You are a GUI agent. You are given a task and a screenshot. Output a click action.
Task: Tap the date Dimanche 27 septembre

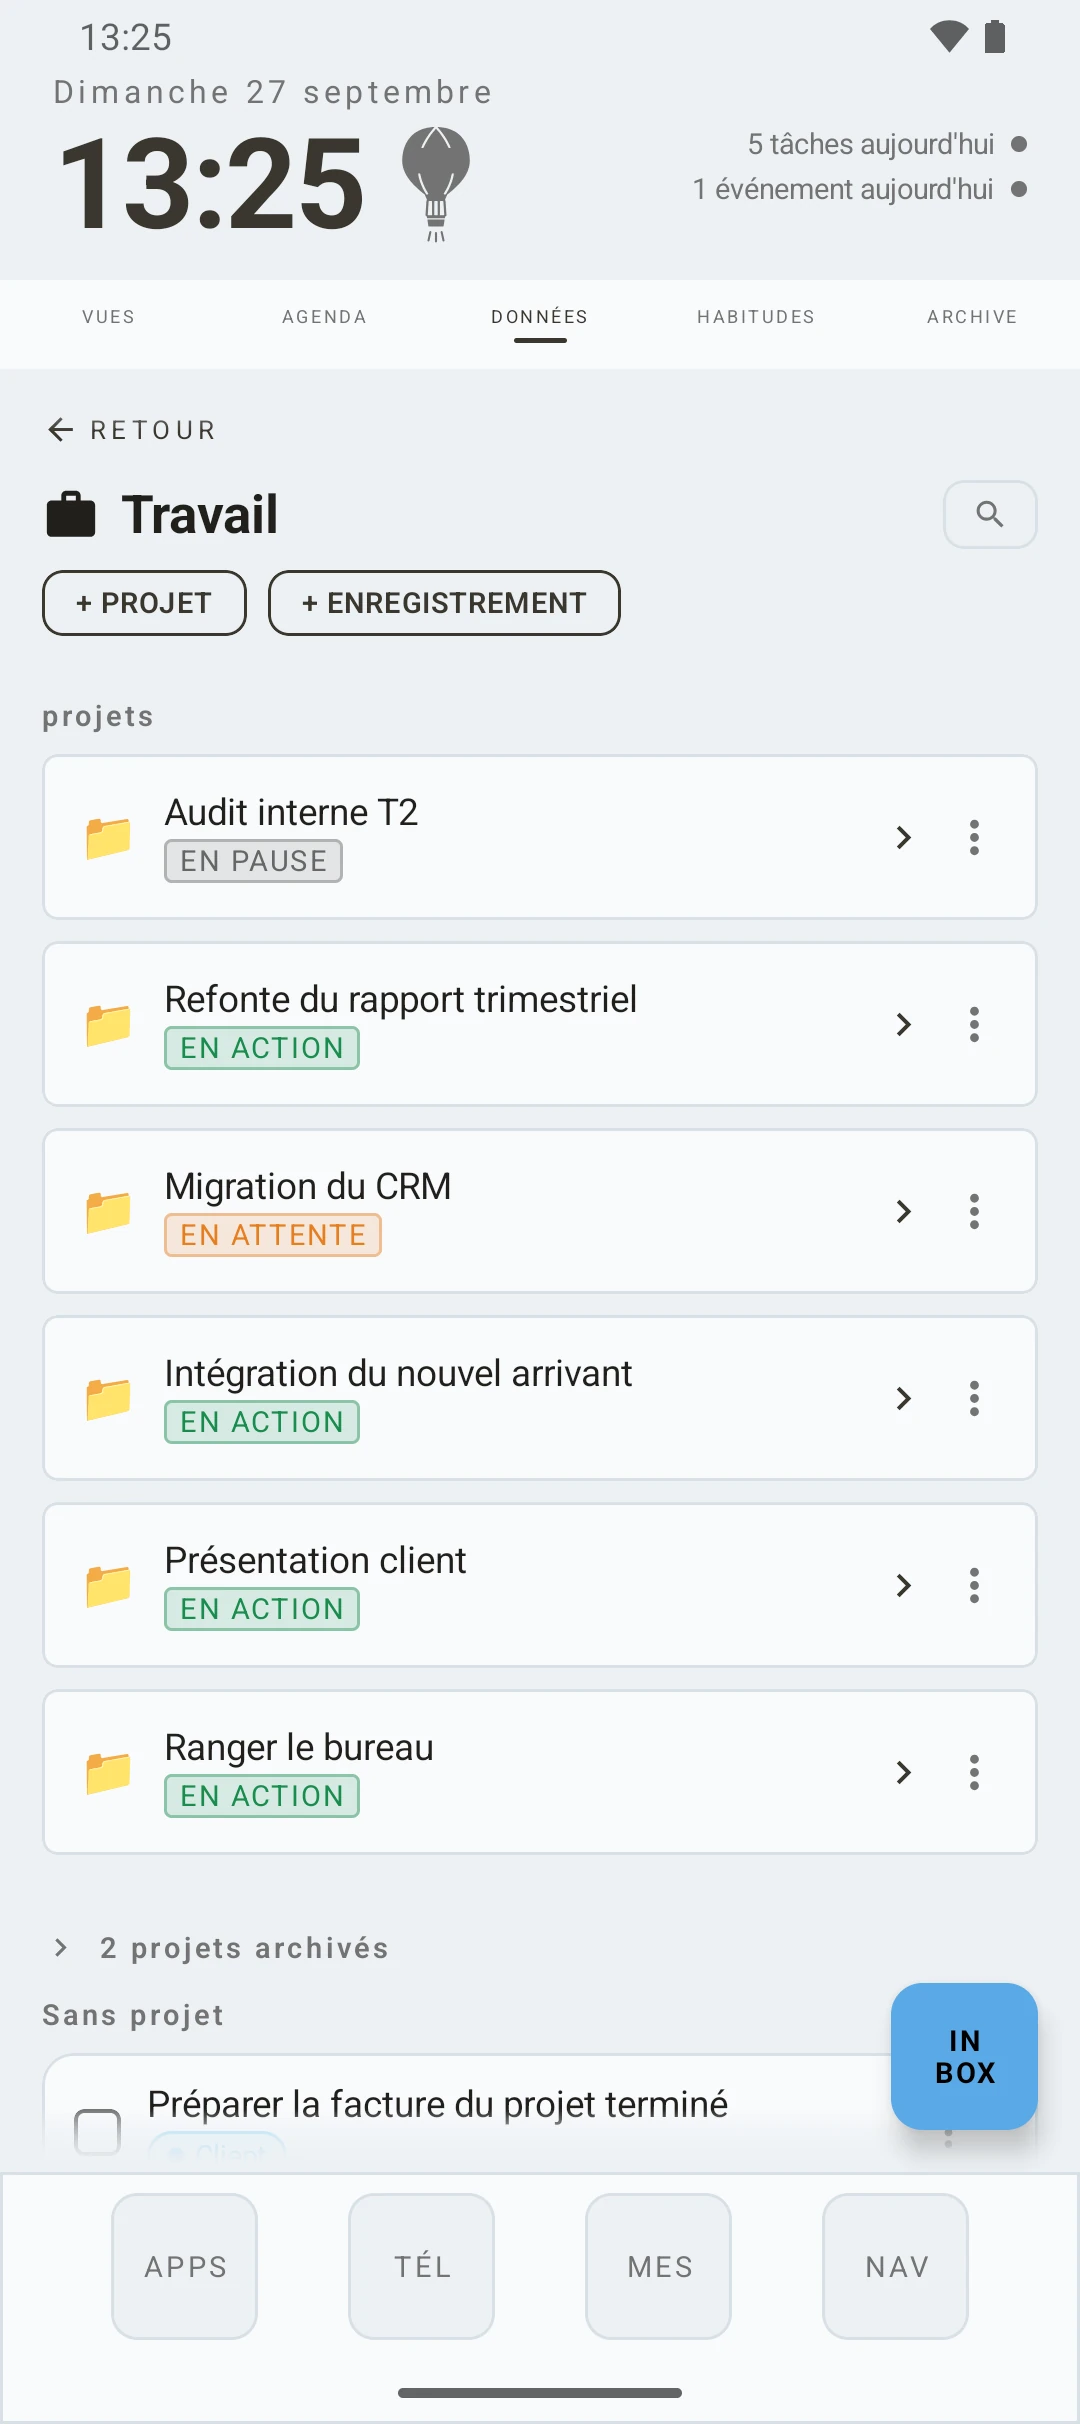273,92
